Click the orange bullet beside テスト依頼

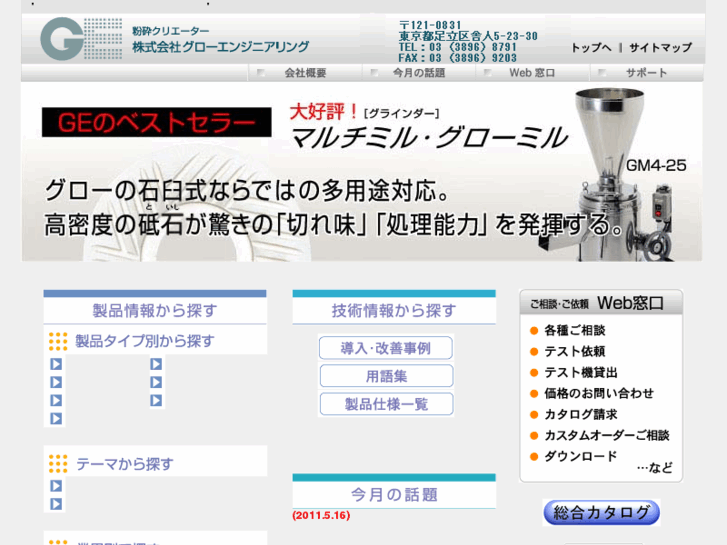tap(534, 352)
